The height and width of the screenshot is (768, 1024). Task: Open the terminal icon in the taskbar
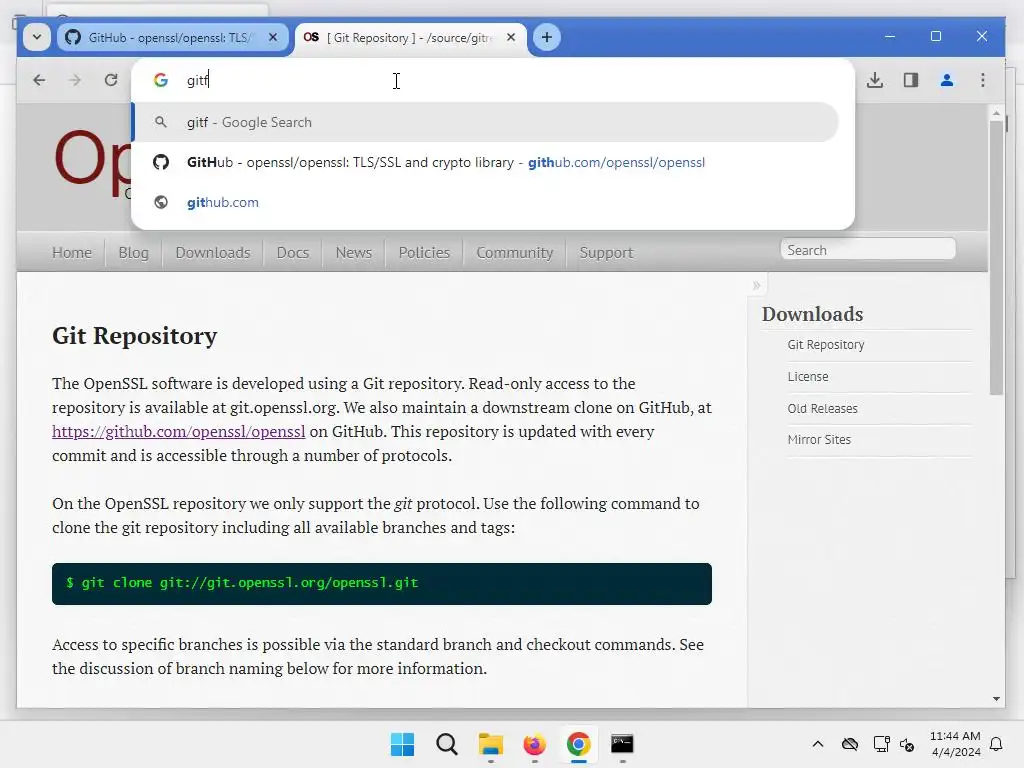[x=622, y=744]
